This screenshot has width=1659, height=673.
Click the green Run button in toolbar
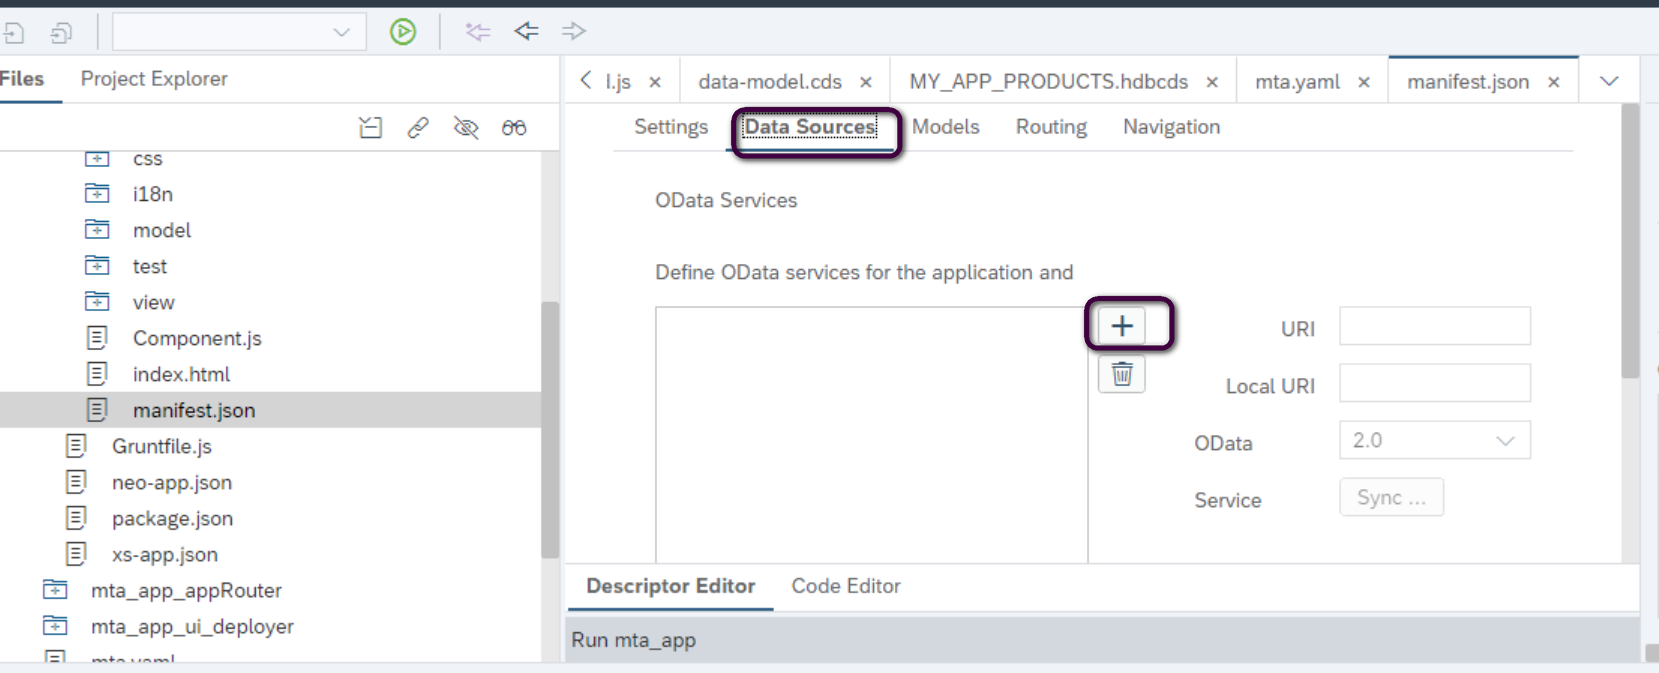click(403, 32)
